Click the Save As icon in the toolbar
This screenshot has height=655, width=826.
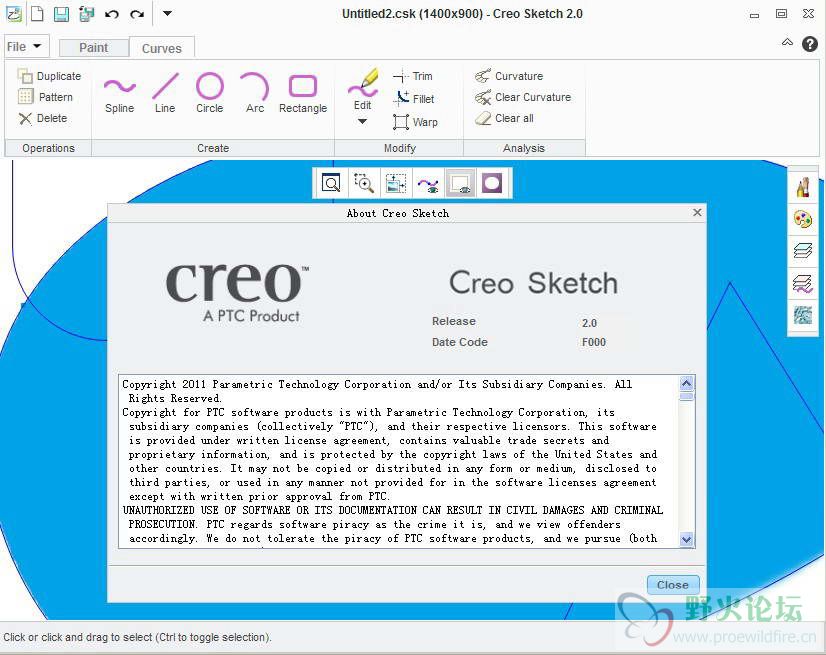(x=86, y=14)
